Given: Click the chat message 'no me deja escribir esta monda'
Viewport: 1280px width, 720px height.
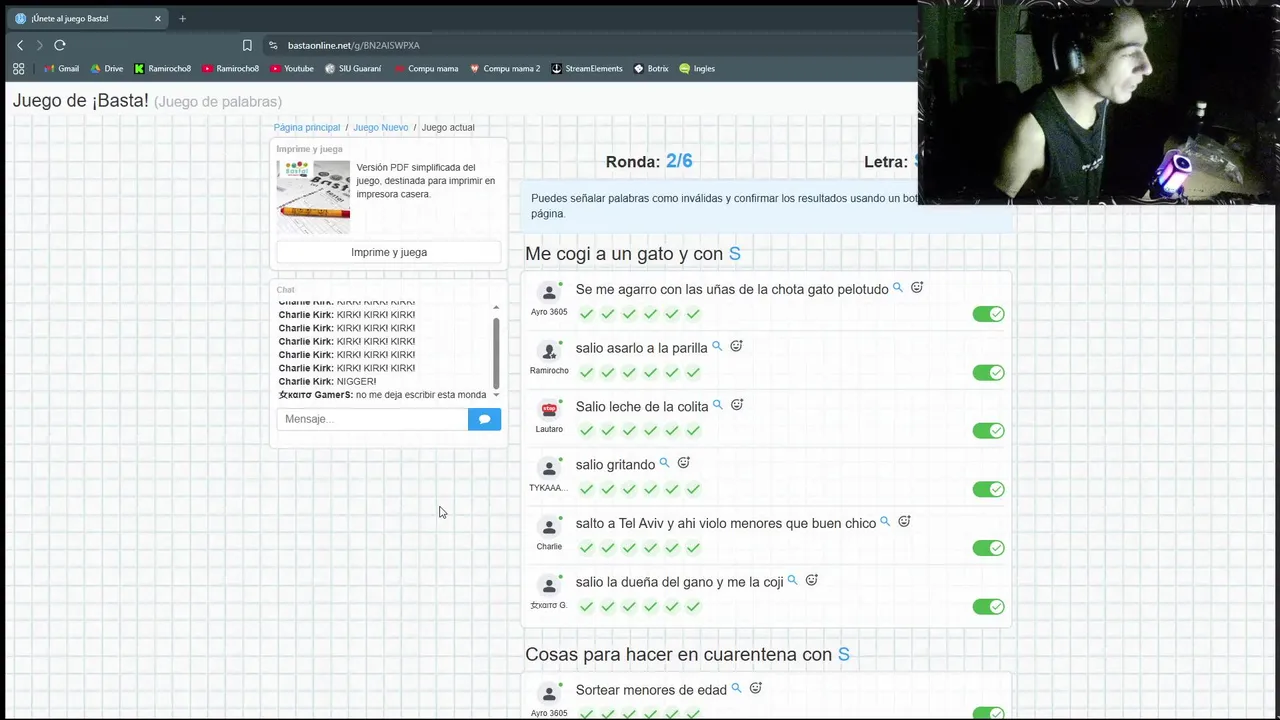Looking at the screenshot, I should [x=421, y=395].
